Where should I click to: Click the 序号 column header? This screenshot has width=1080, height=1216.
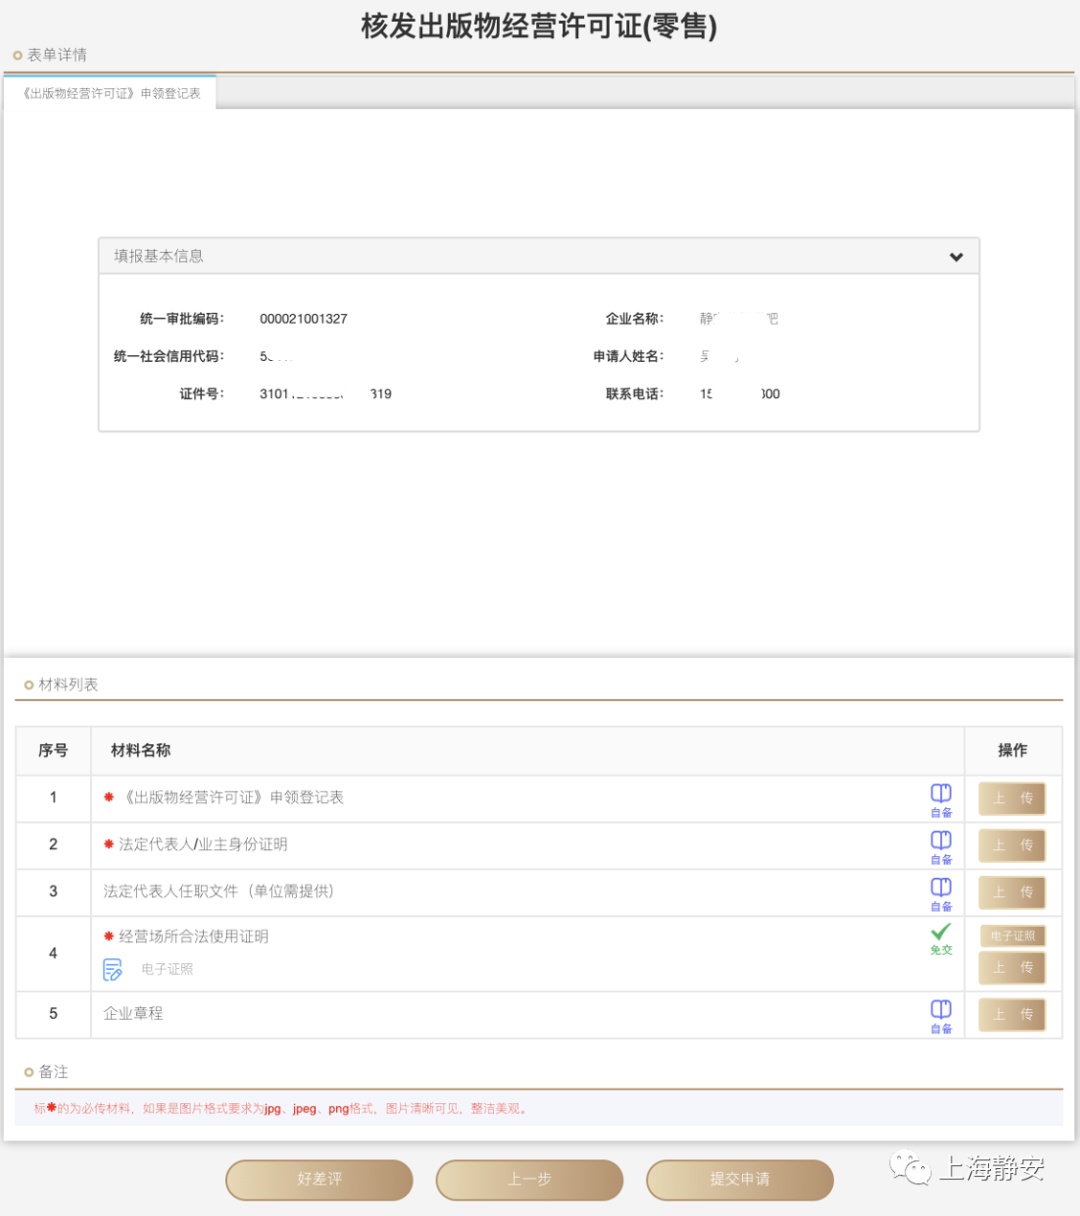point(53,750)
